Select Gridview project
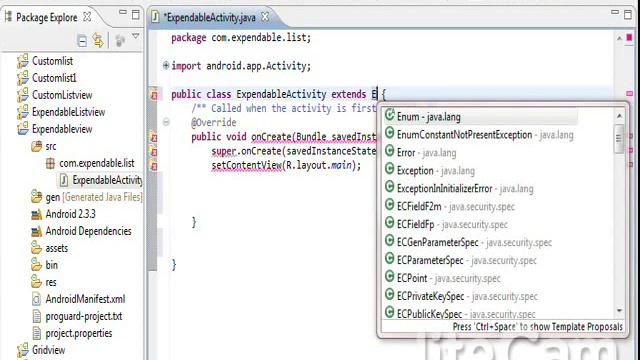 point(48,350)
